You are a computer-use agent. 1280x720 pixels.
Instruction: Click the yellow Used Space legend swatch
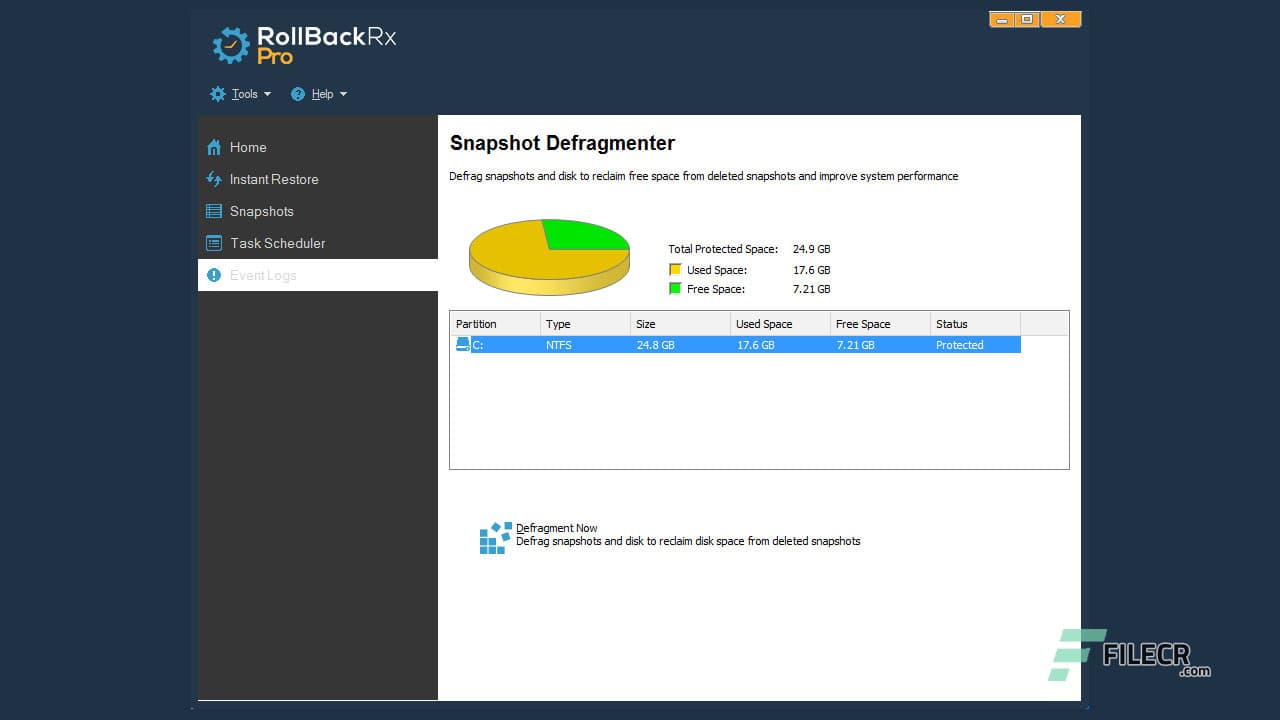coord(675,269)
